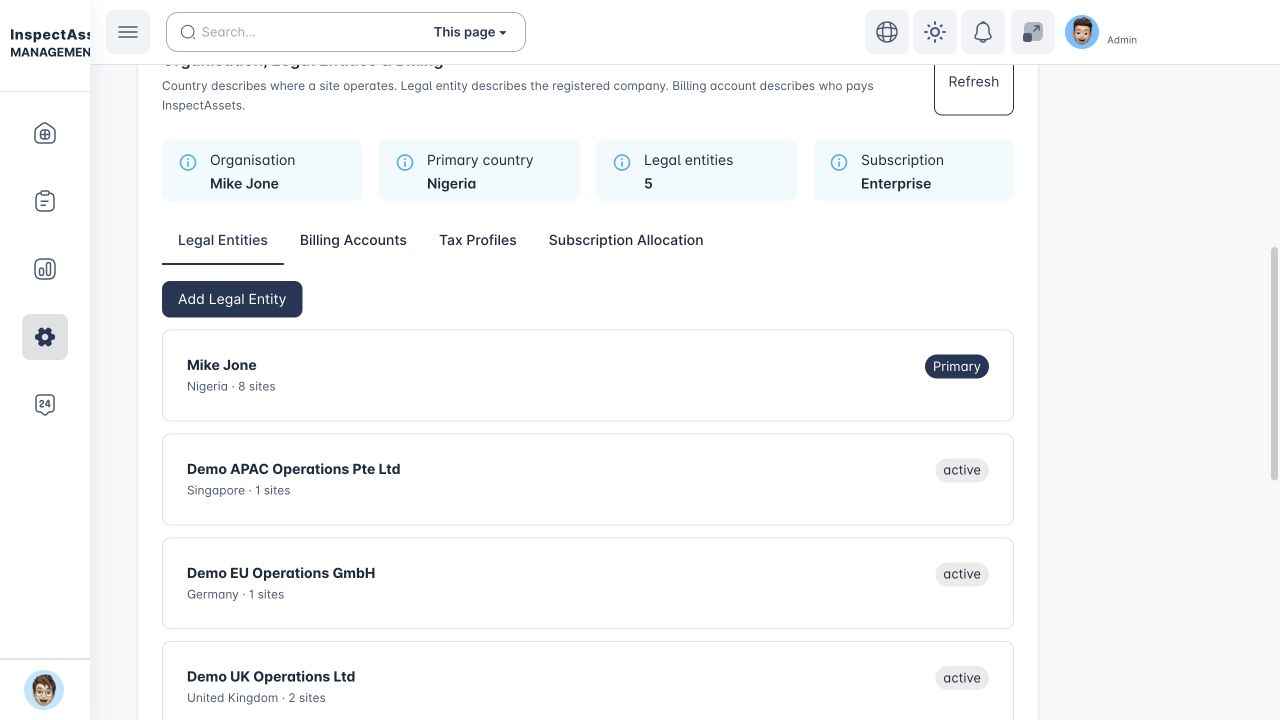Click the info icon beside Subscription
This screenshot has height=720, width=1280.
[x=839, y=162]
